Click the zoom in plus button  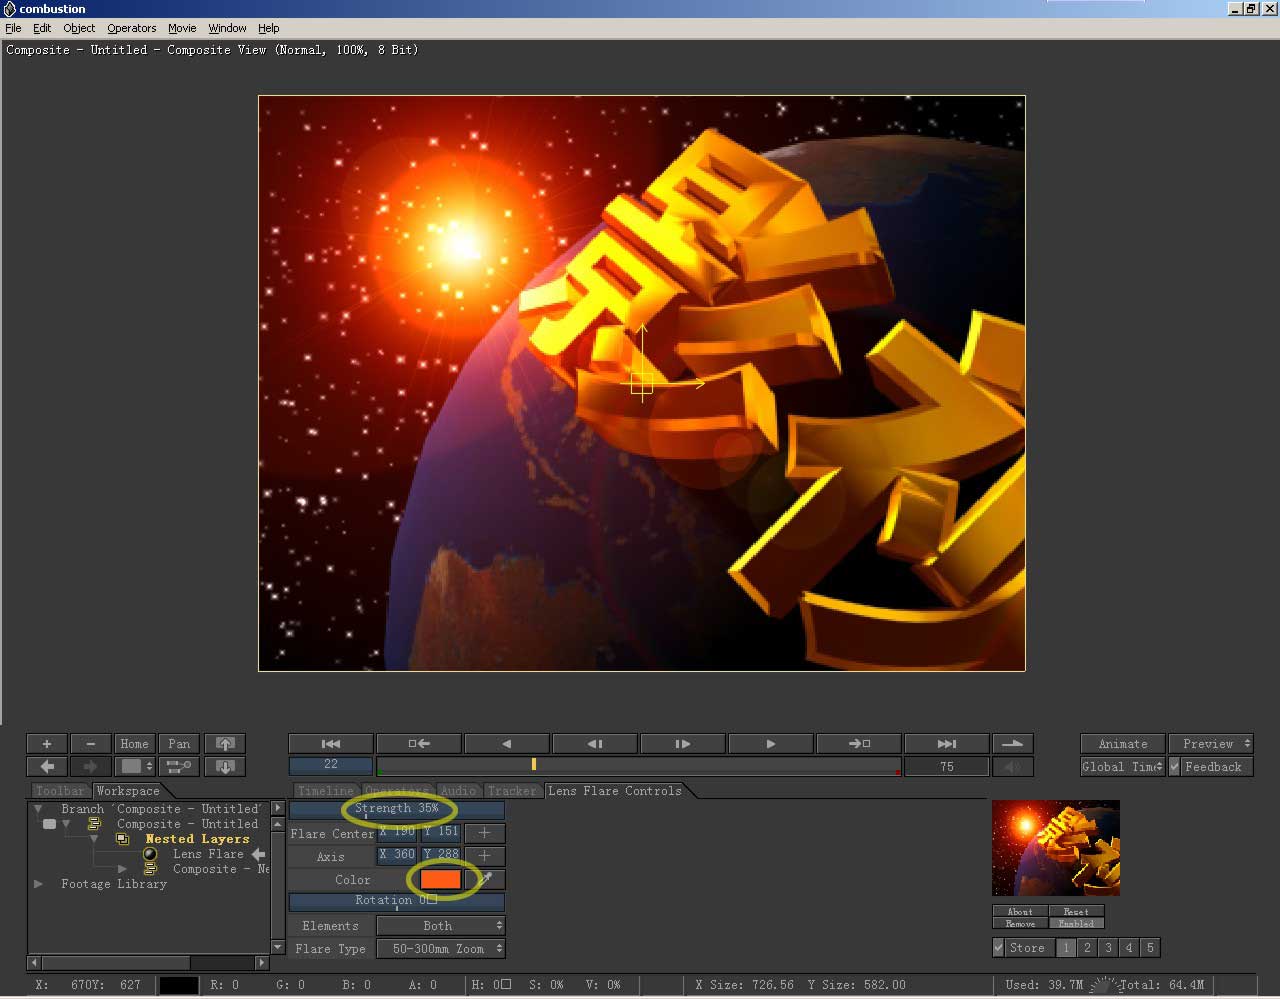[46, 744]
